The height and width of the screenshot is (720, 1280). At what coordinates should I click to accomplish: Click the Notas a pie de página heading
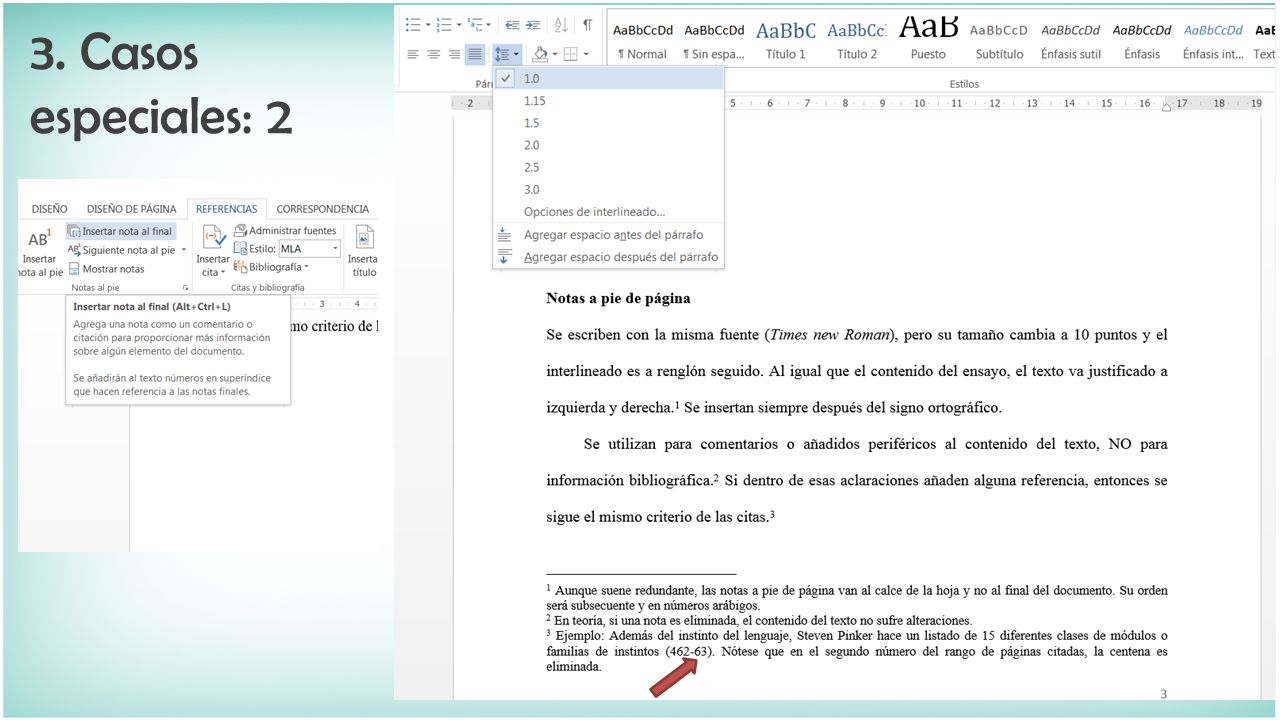[x=618, y=298]
